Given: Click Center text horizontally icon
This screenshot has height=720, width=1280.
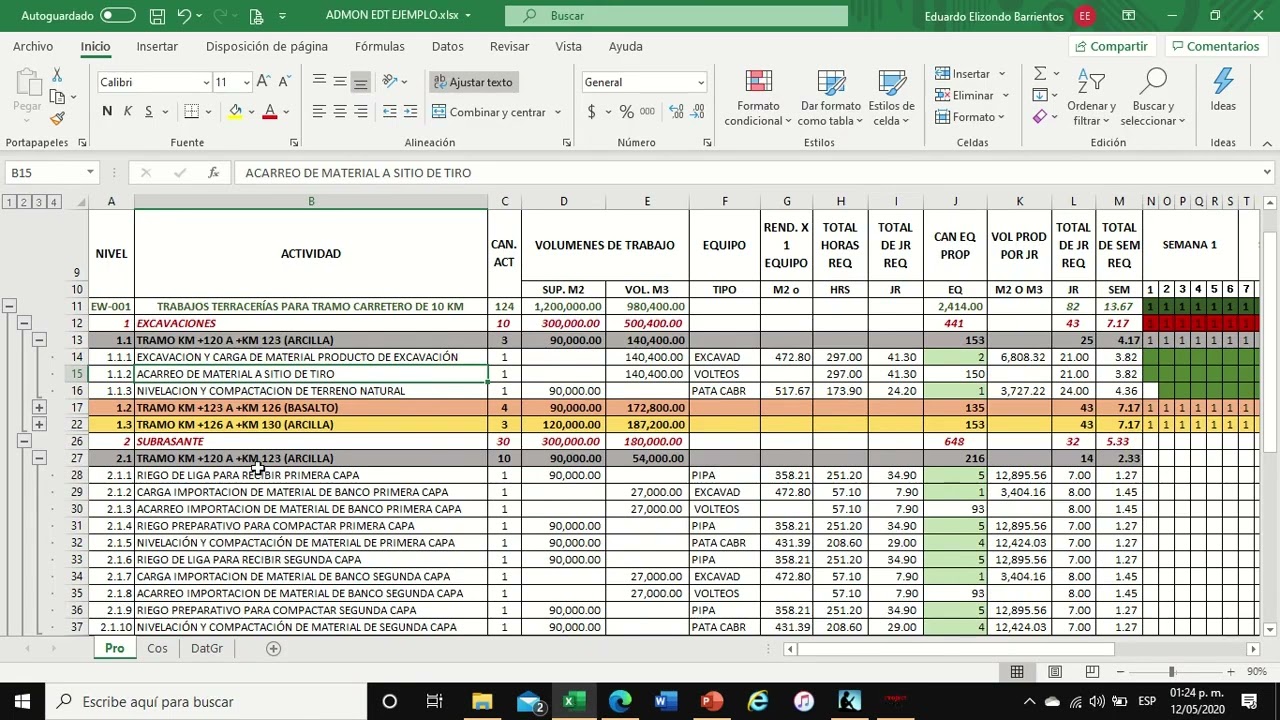Looking at the screenshot, I should coord(340,111).
